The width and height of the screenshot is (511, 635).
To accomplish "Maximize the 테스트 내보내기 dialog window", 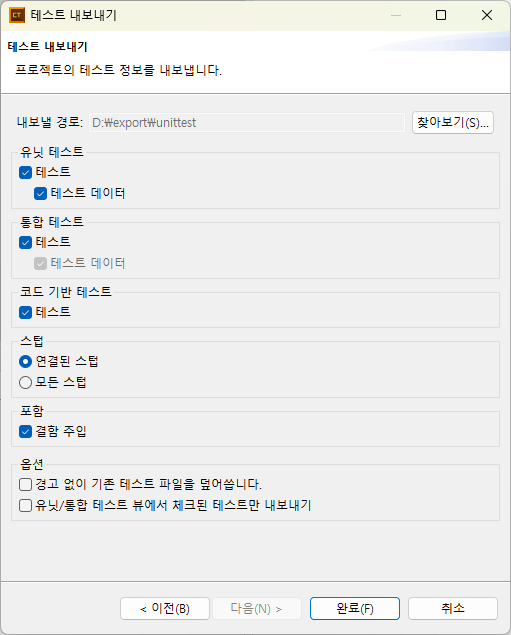I will click(441, 15).
